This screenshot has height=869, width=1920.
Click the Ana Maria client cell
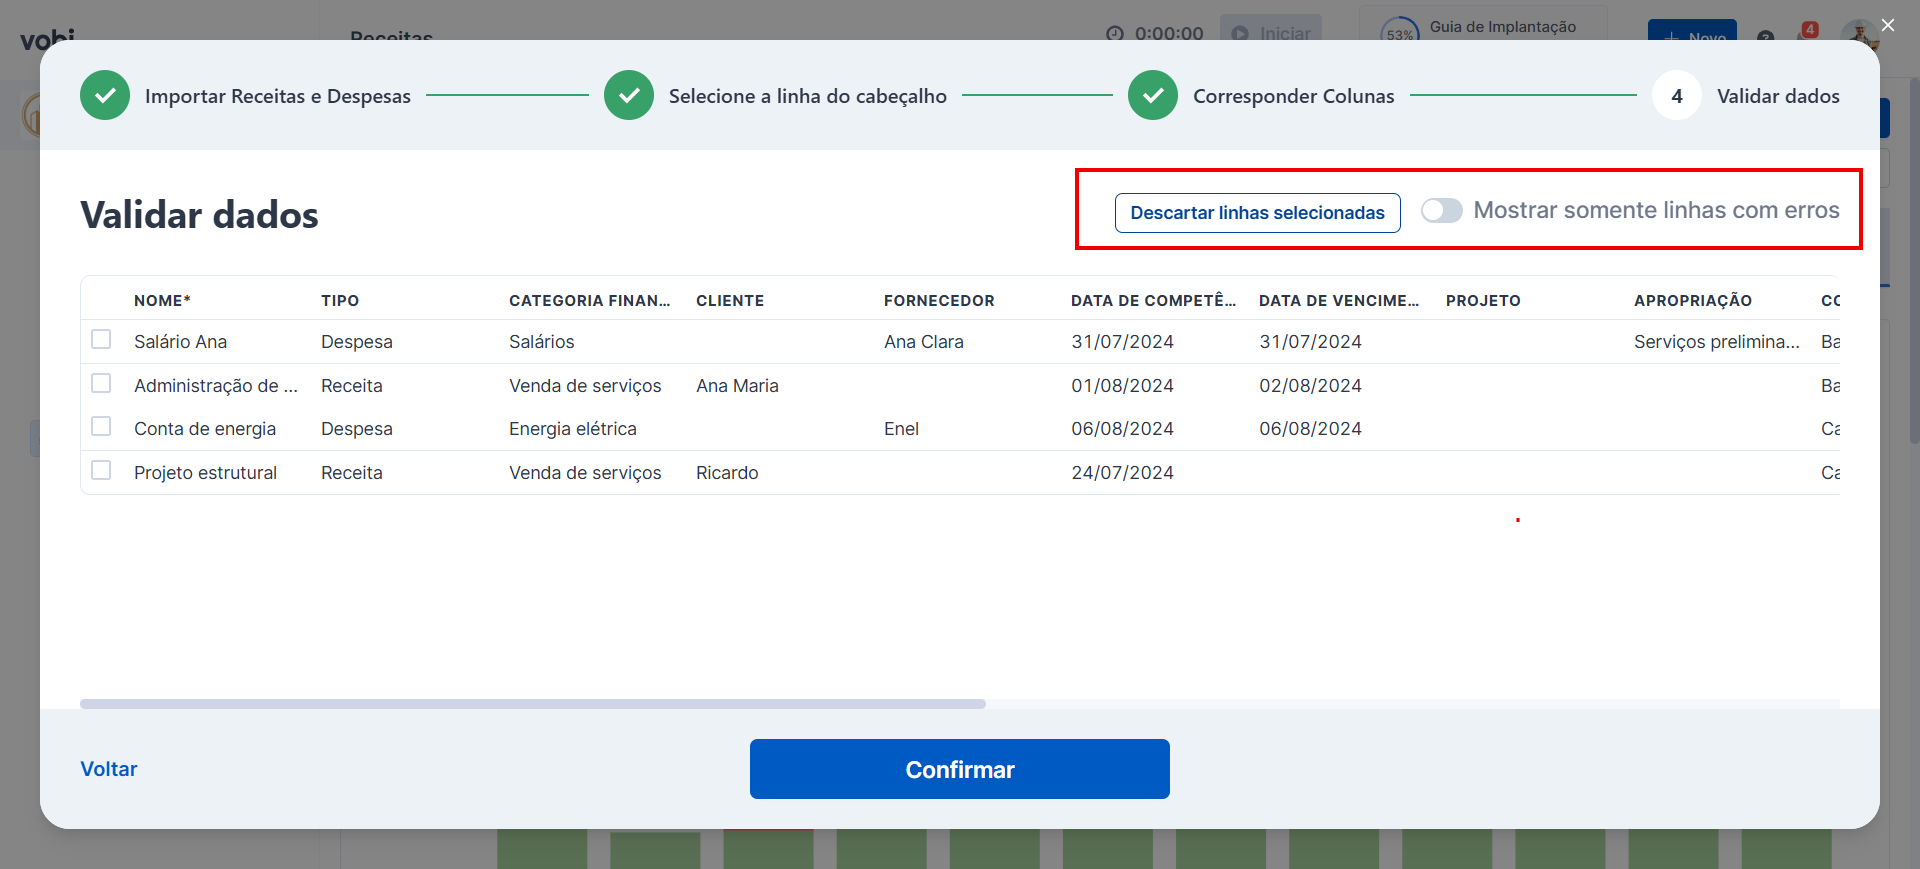pyautogui.click(x=738, y=386)
